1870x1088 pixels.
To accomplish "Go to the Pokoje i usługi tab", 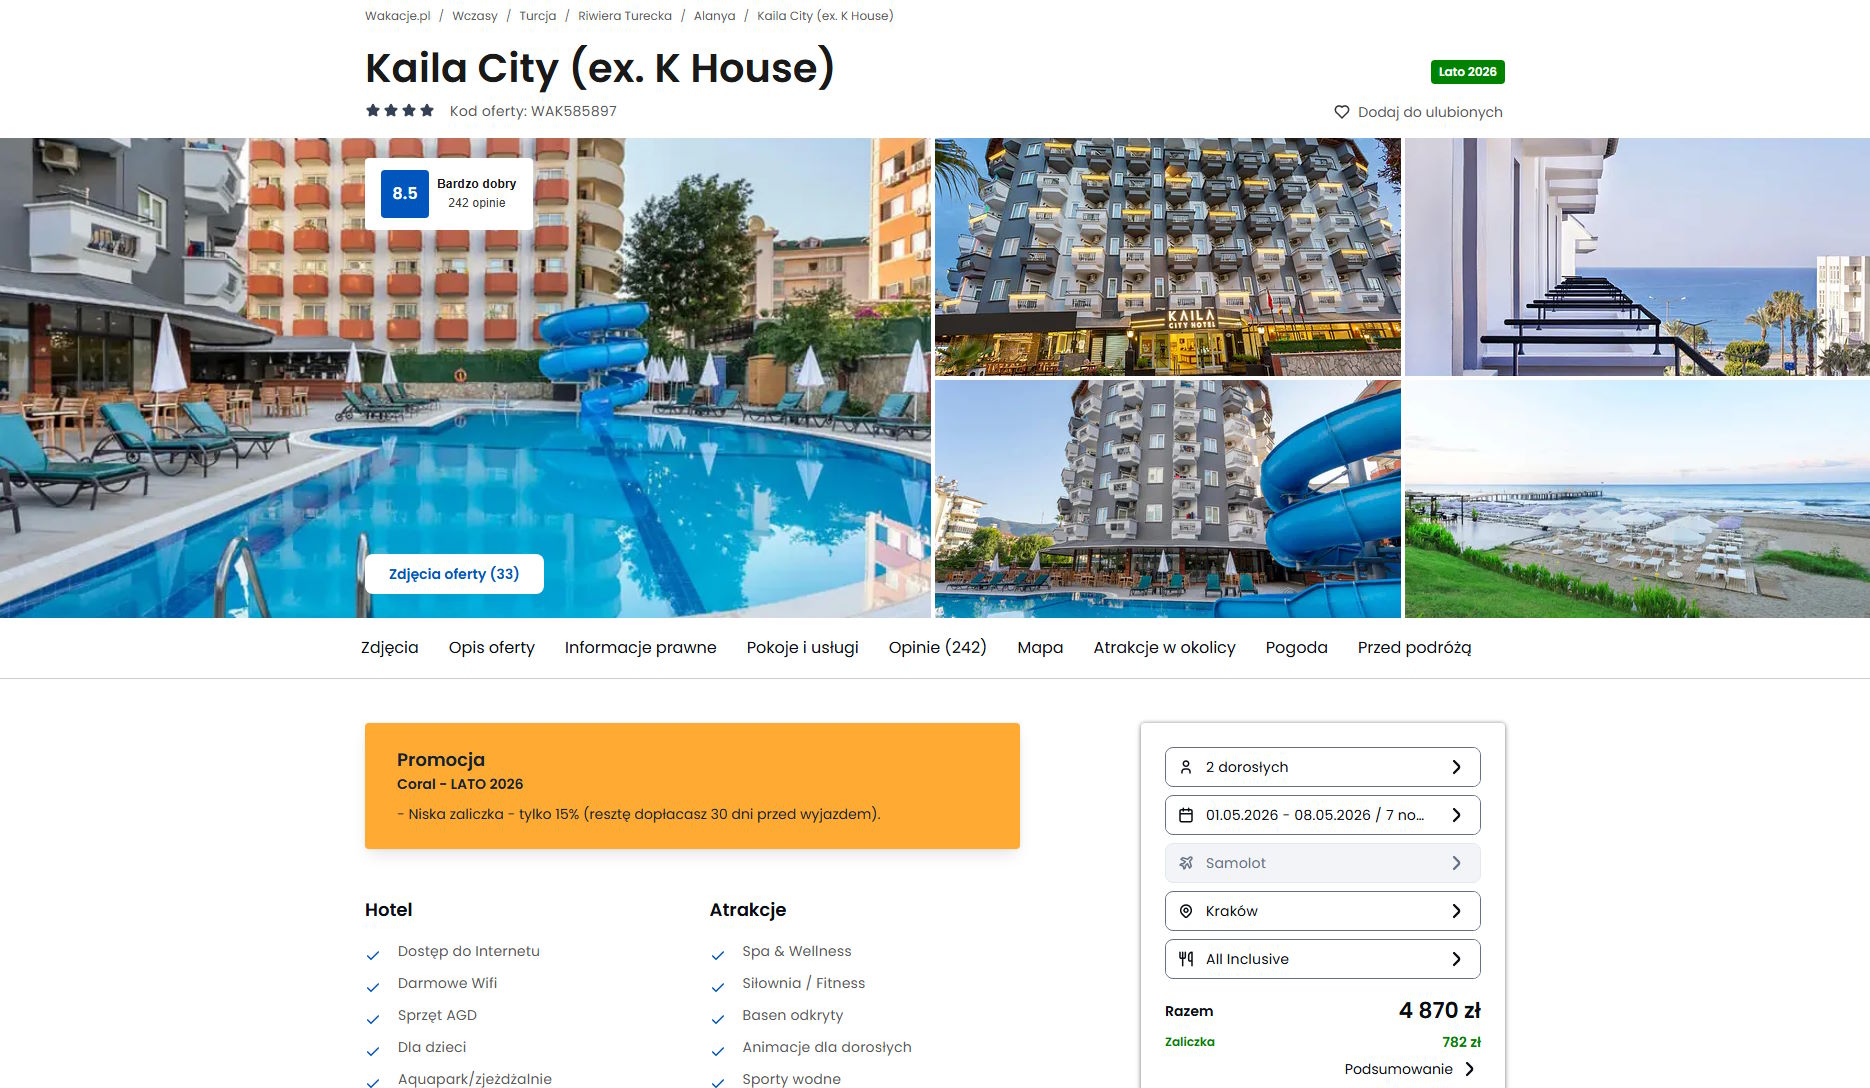I will (x=803, y=648).
